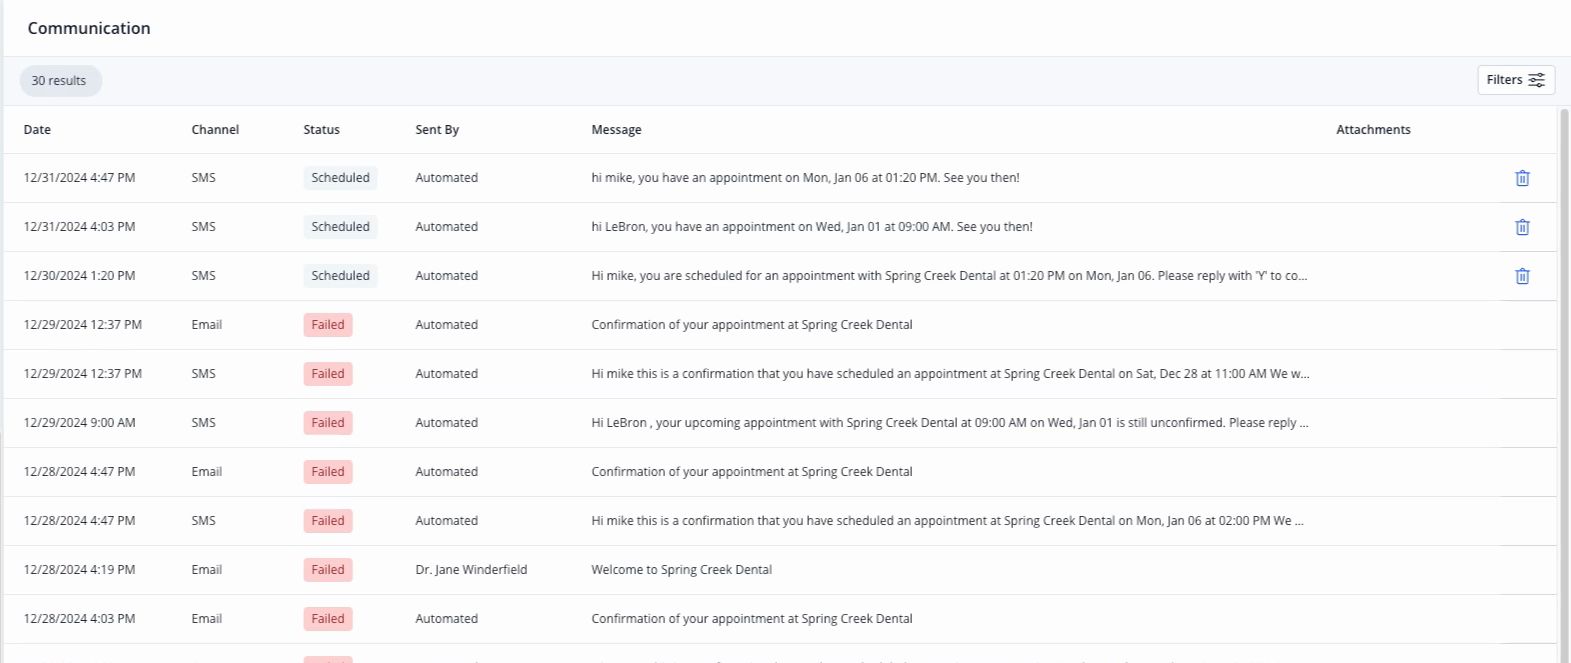Open the Filters panel

pyautogui.click(x=1516, y=80)
